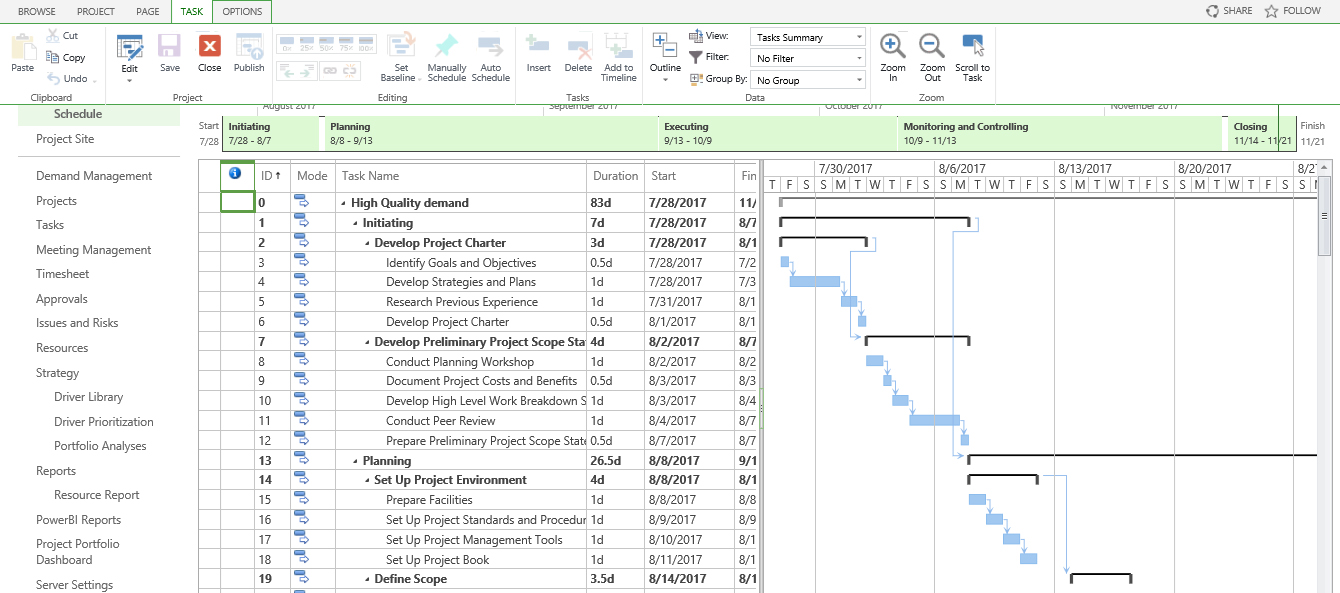1340x593 pixels.
Task: Collapse the Set Up Project Environment group
Action: point(367,480)
